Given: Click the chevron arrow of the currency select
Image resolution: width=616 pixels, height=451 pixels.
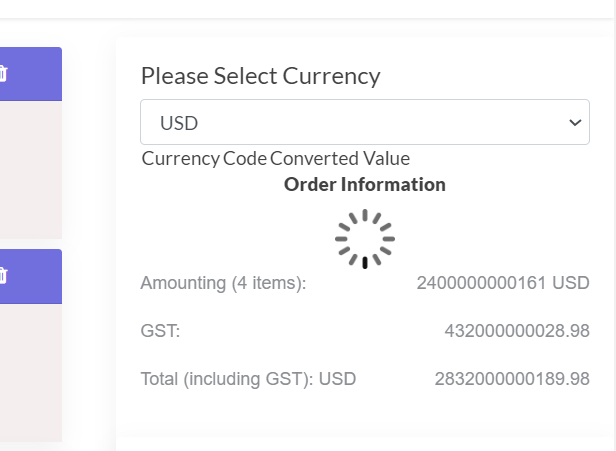Looking at the screenshot, I should tap(574, 123).
